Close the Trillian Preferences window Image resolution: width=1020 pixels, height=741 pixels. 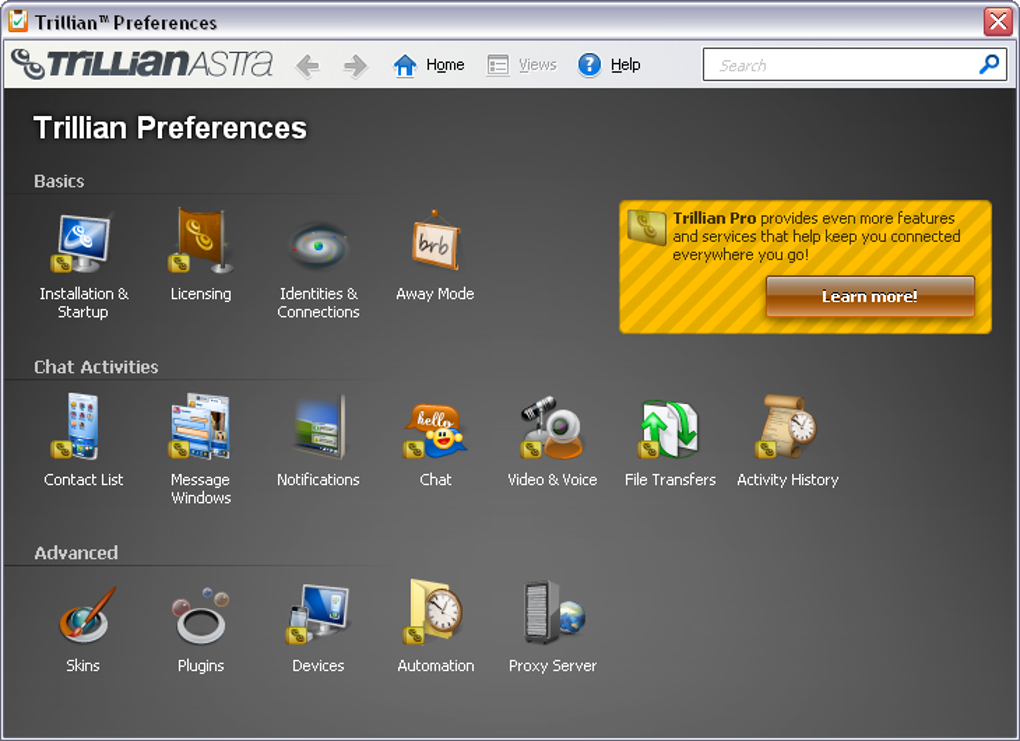[x=999, y=21]
